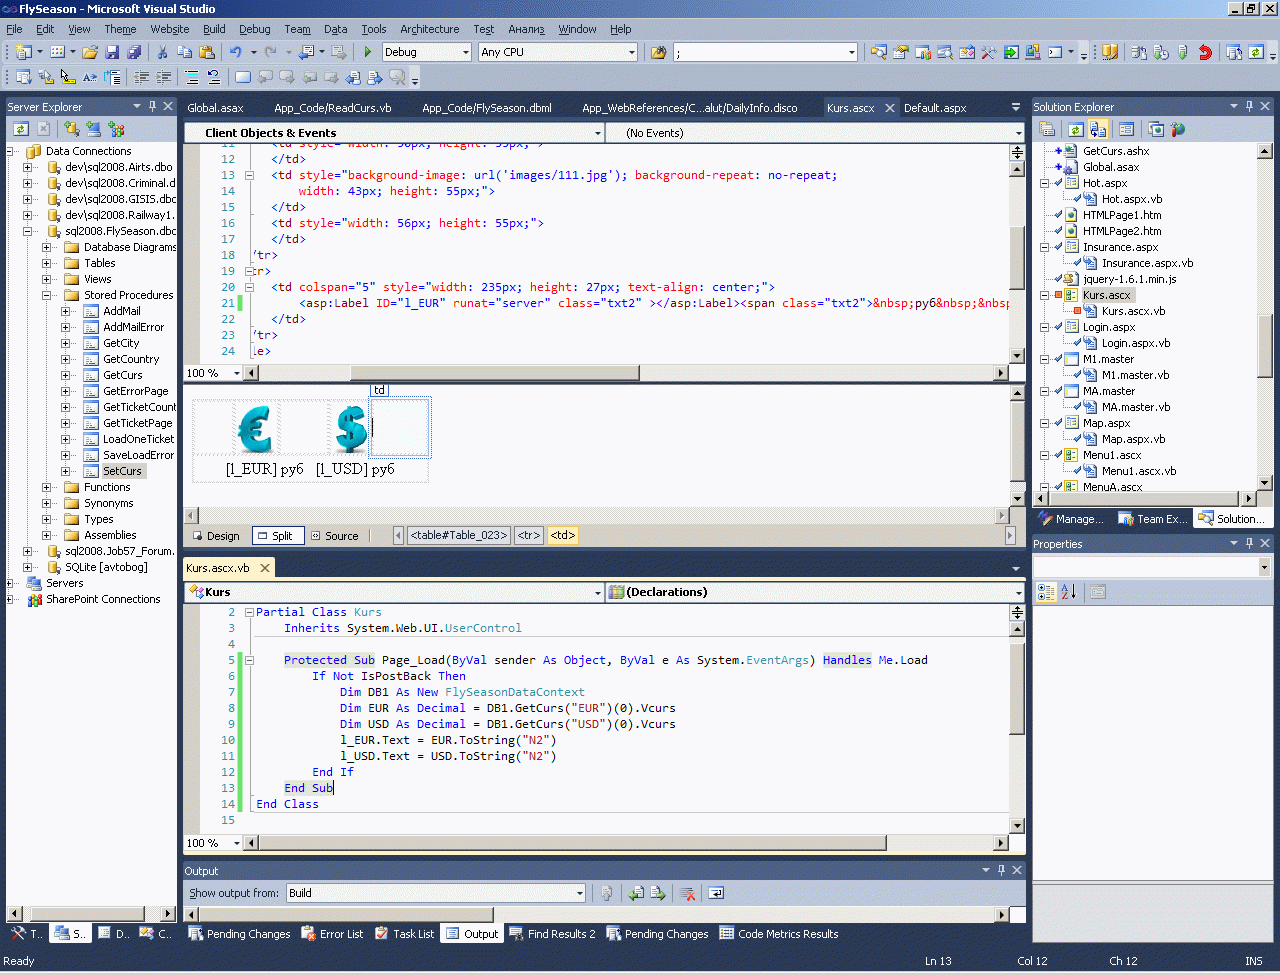This screenshot has width=1280, height=975.
Task: Toggle Show All Files in Solution Explorer
Action: [x=1098, y=129]
